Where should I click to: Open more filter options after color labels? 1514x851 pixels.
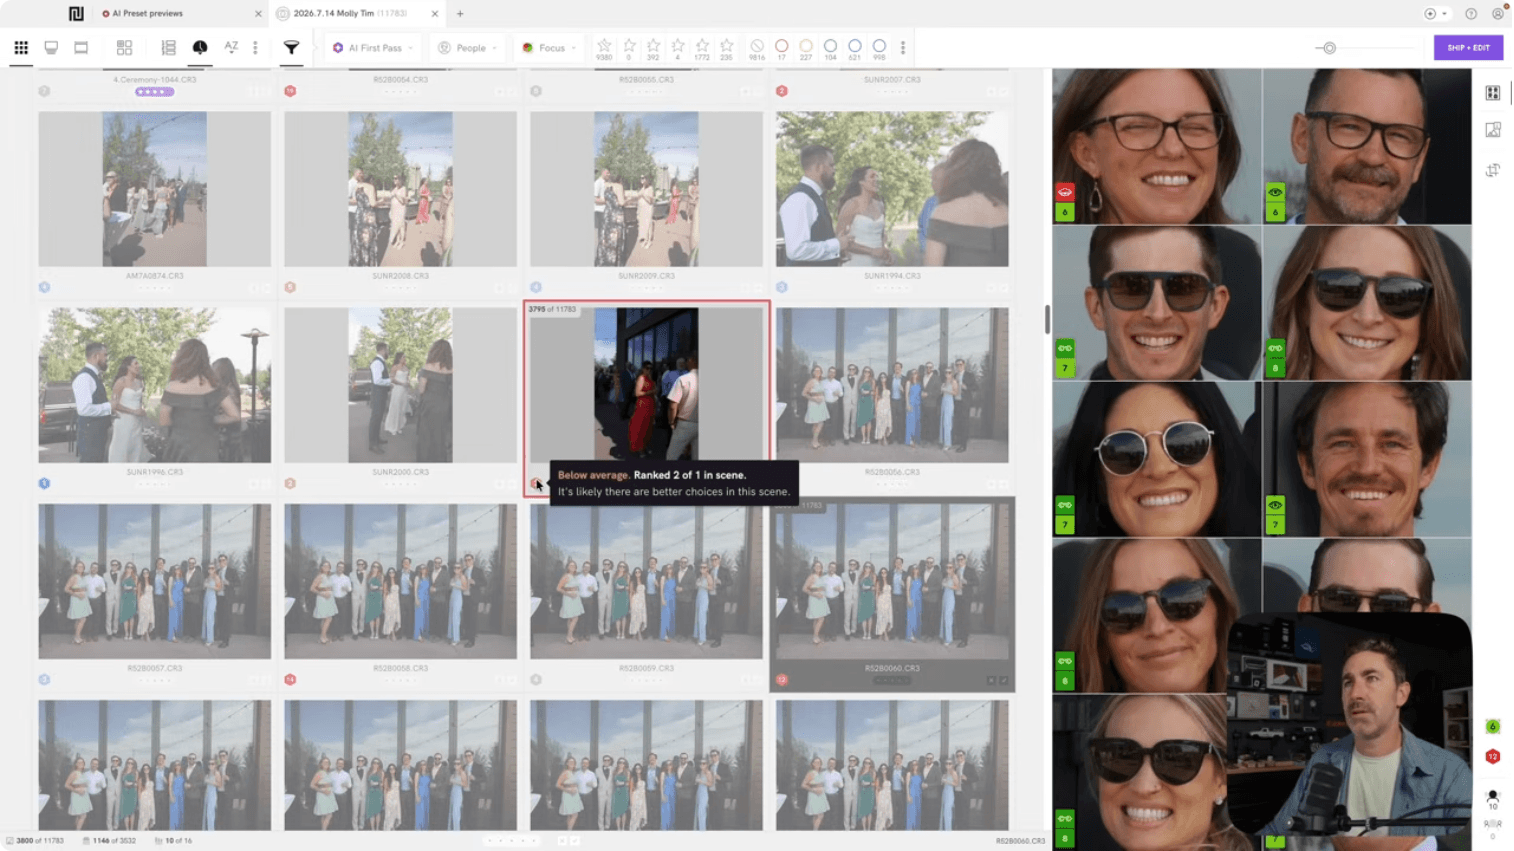[902, 48]
